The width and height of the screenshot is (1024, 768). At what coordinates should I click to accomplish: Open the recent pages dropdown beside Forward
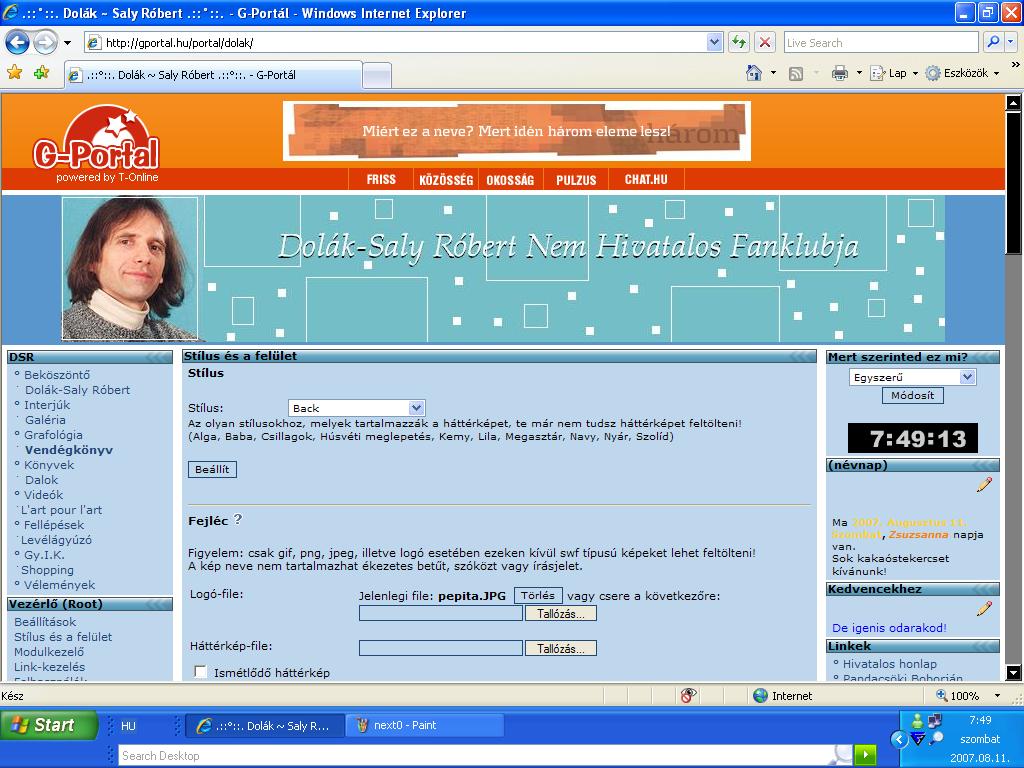click(x=67, y=43)
